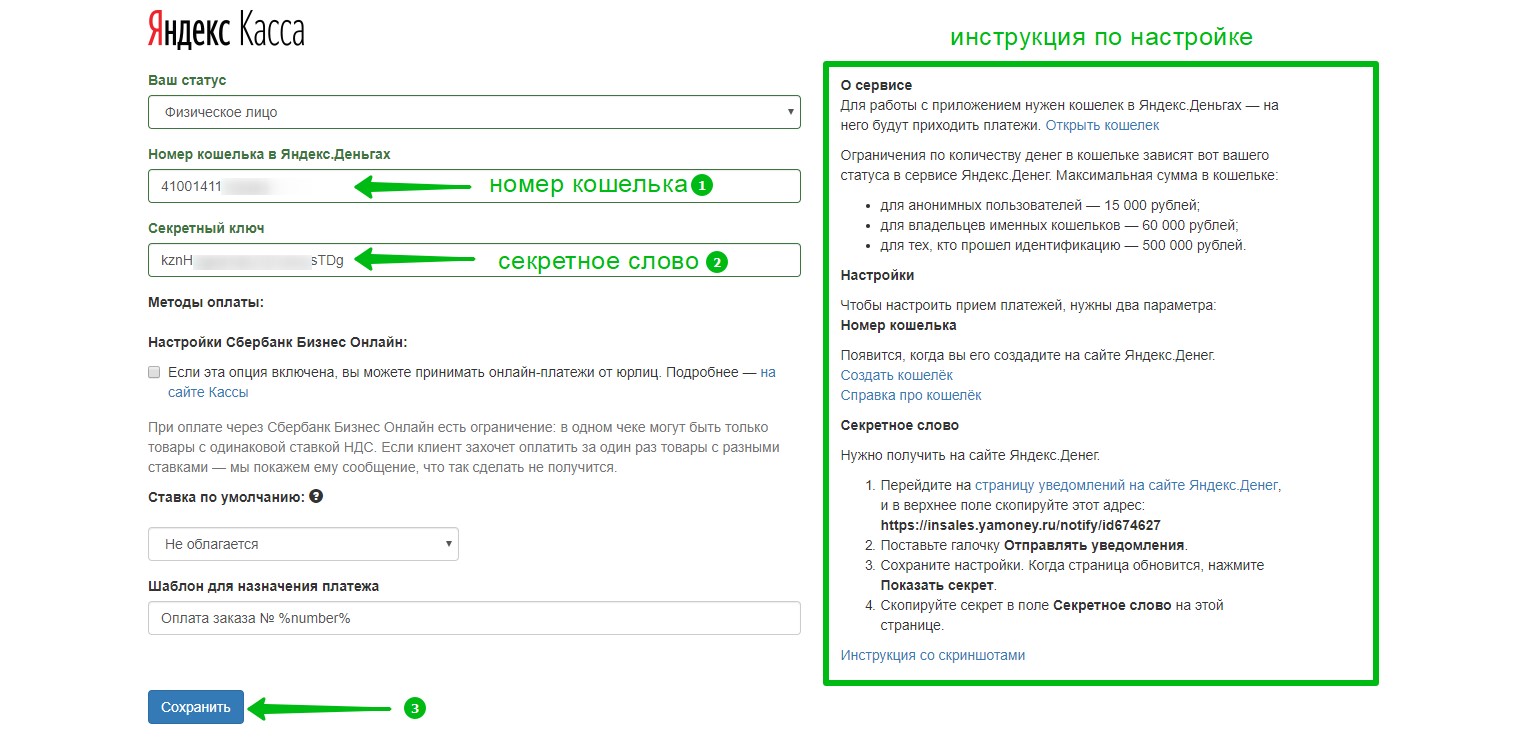Click the Сохранить button

(196, 707)
